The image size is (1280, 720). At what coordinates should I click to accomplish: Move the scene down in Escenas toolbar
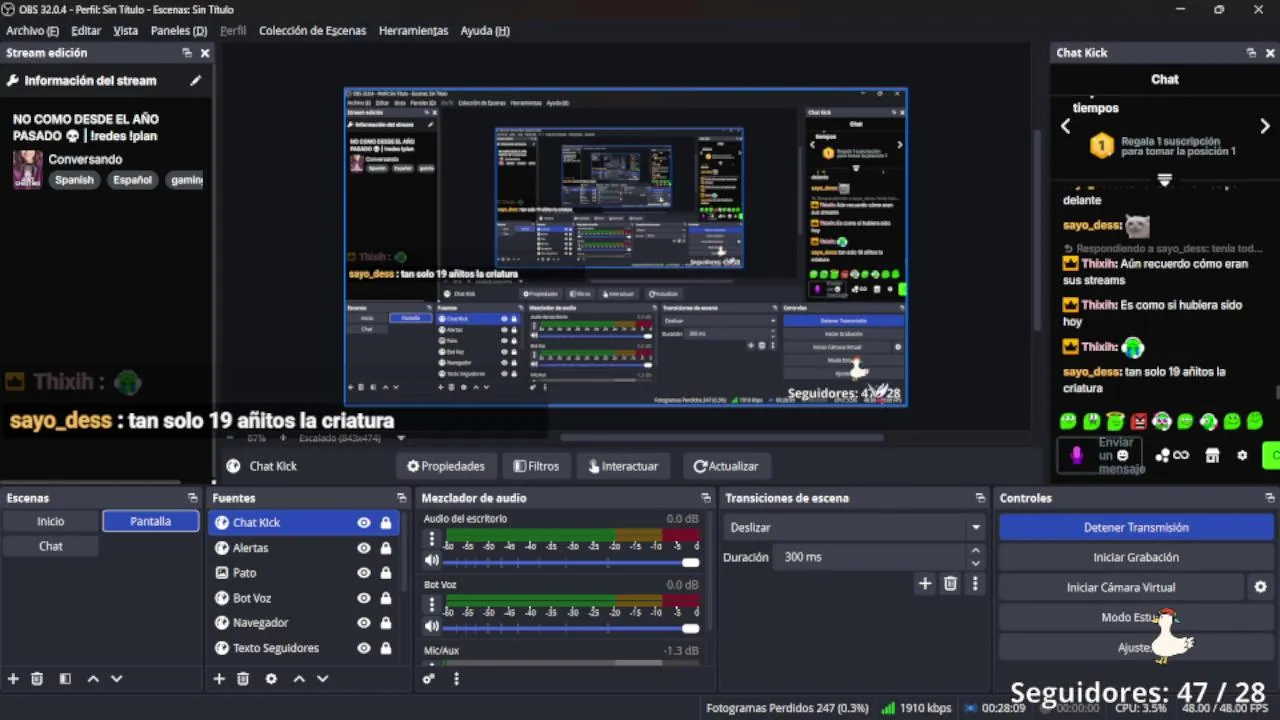(116, 678)
